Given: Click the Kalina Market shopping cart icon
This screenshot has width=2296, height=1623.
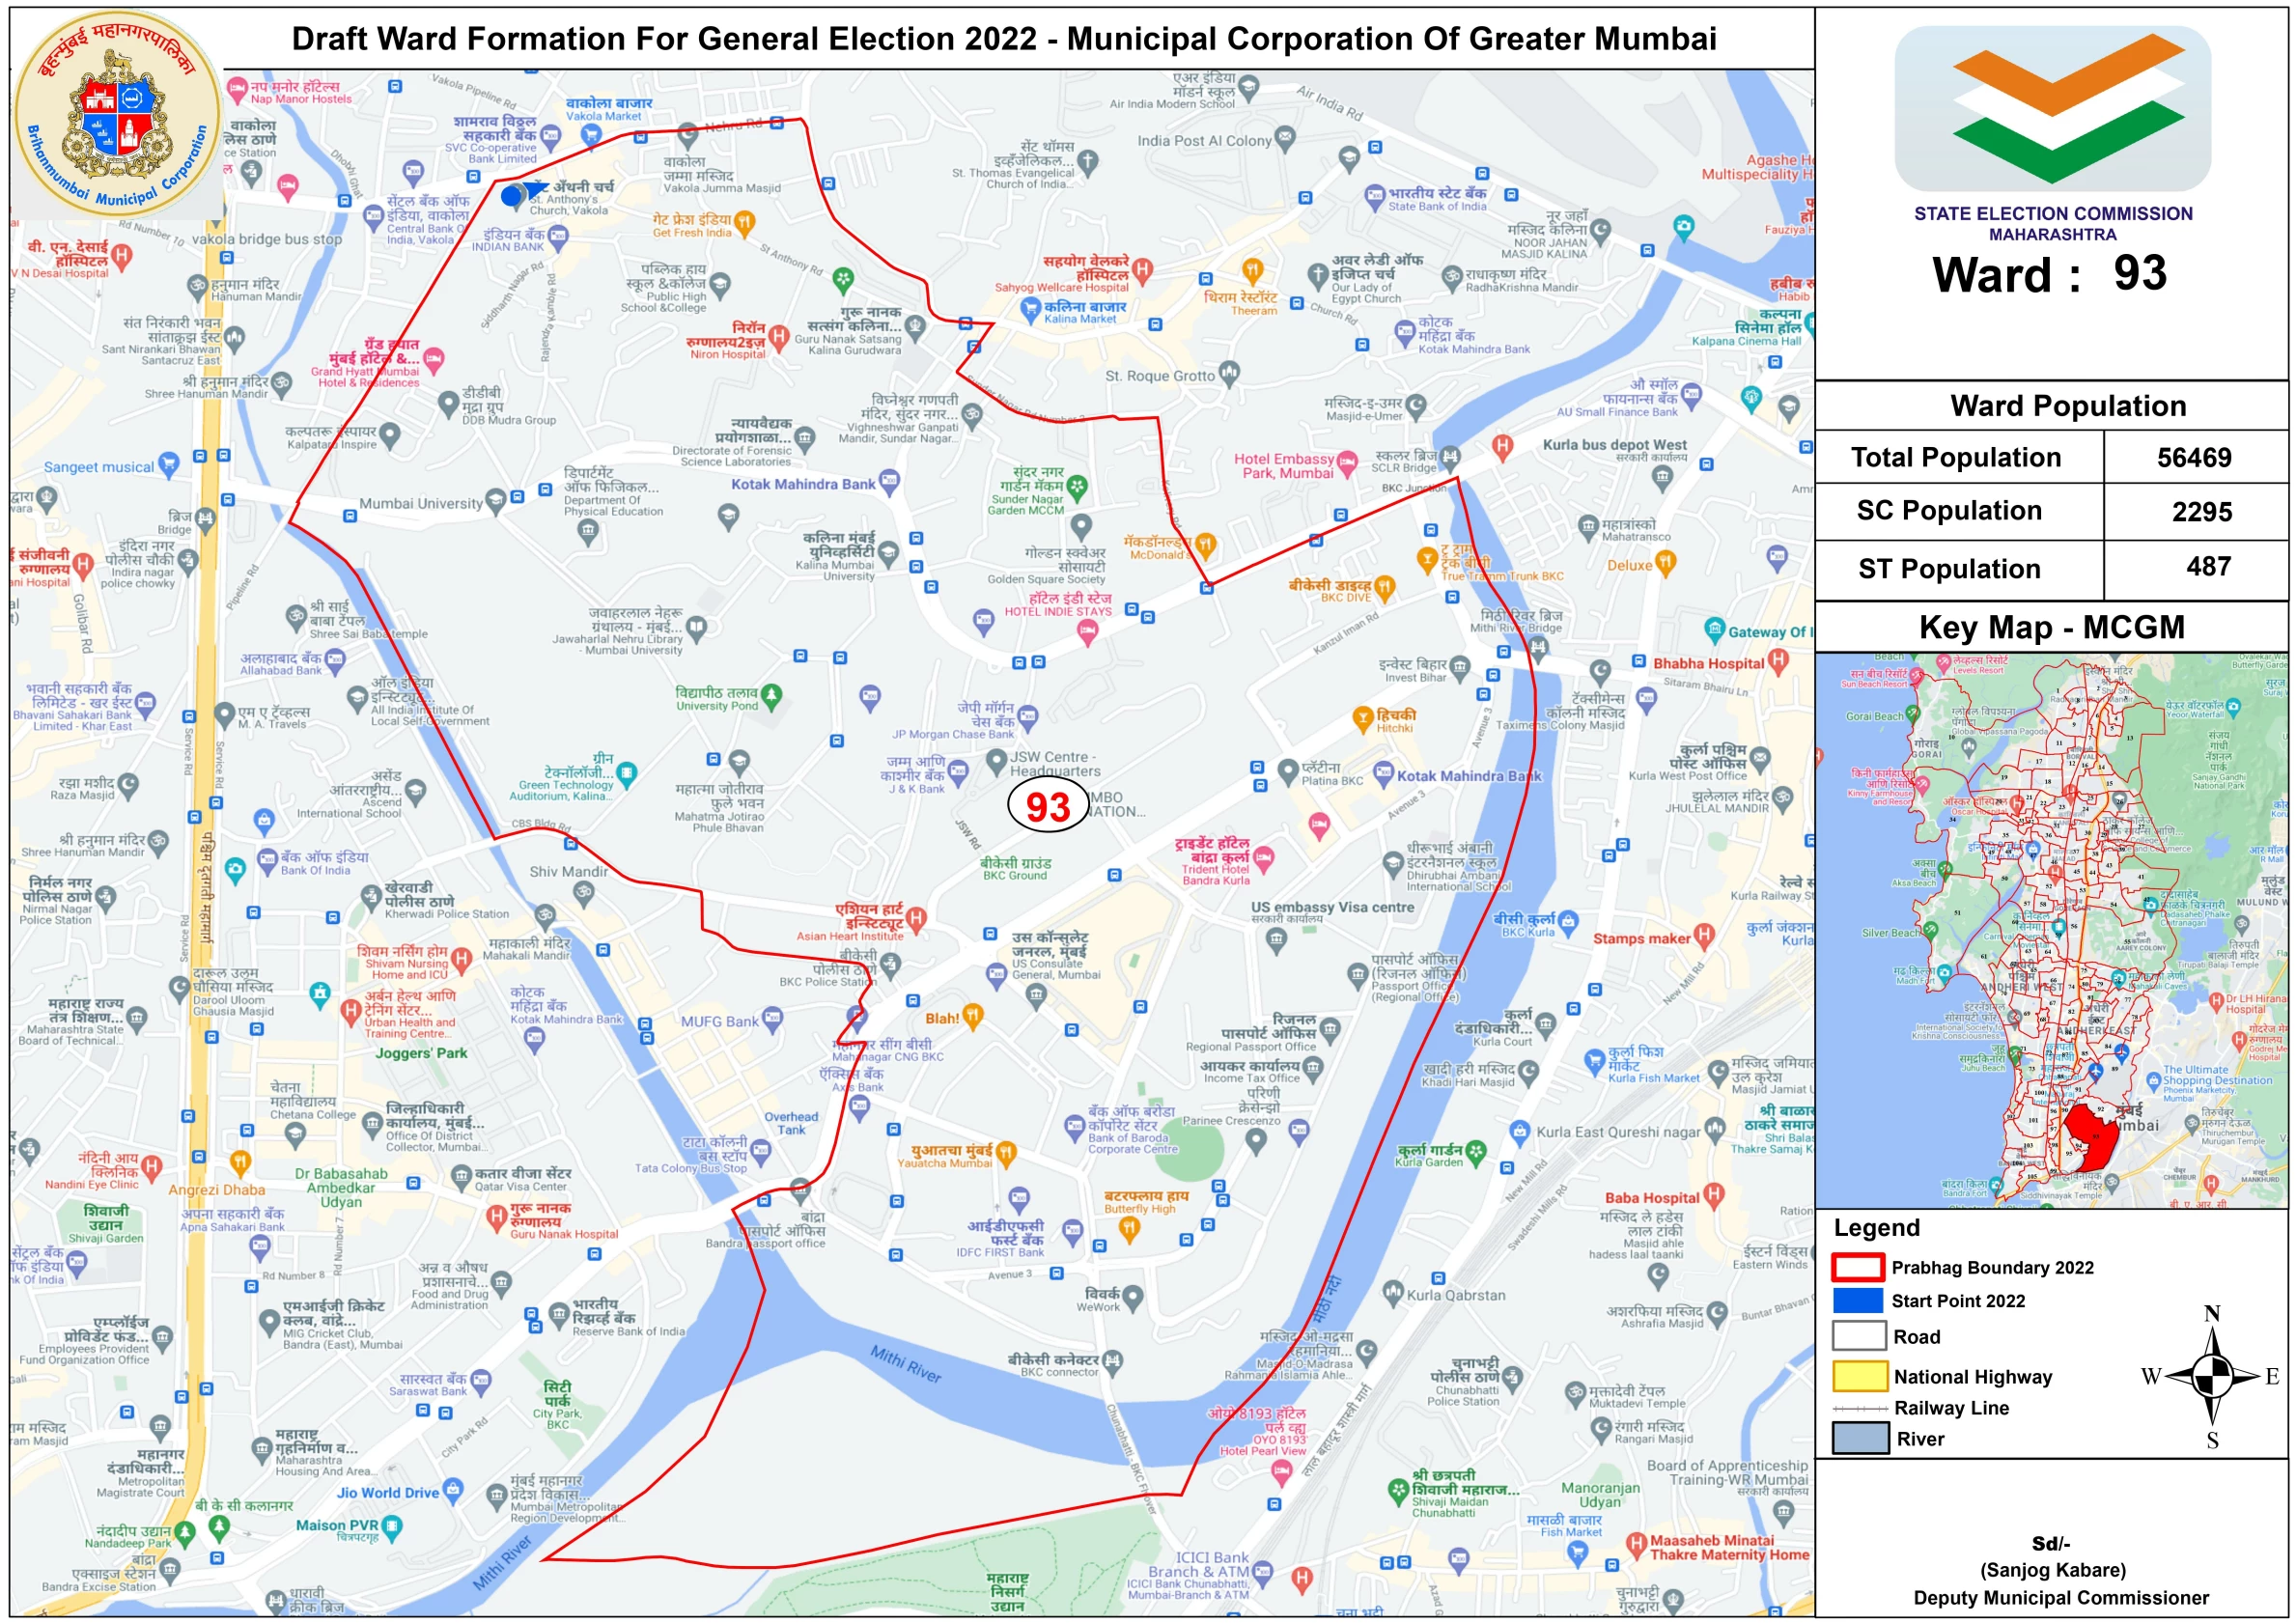Looking at the screenshot, I should tap(1030, 309).
